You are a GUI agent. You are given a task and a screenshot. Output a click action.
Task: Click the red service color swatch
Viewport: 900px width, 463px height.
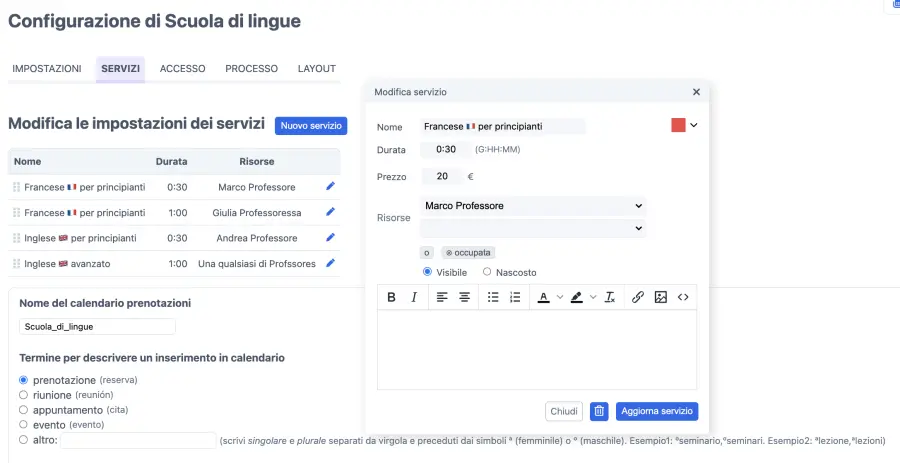click(x=678, y=126)
